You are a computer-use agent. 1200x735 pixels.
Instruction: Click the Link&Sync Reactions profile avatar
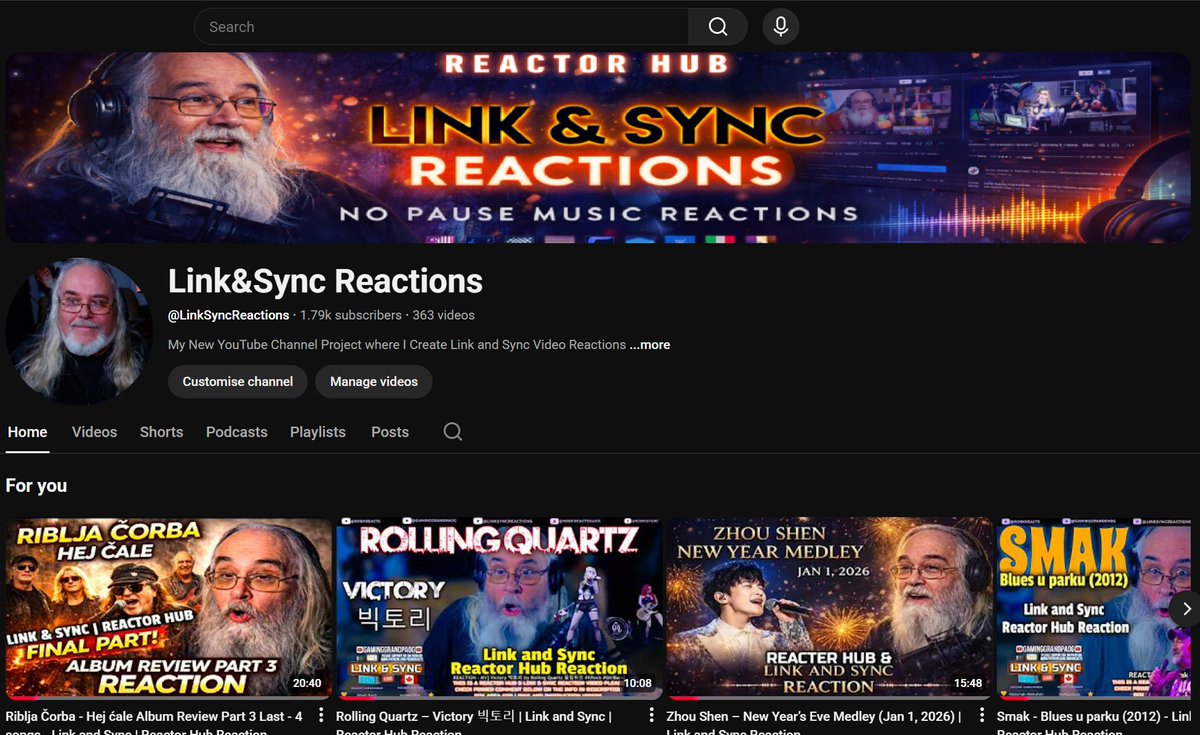[79, 332]
